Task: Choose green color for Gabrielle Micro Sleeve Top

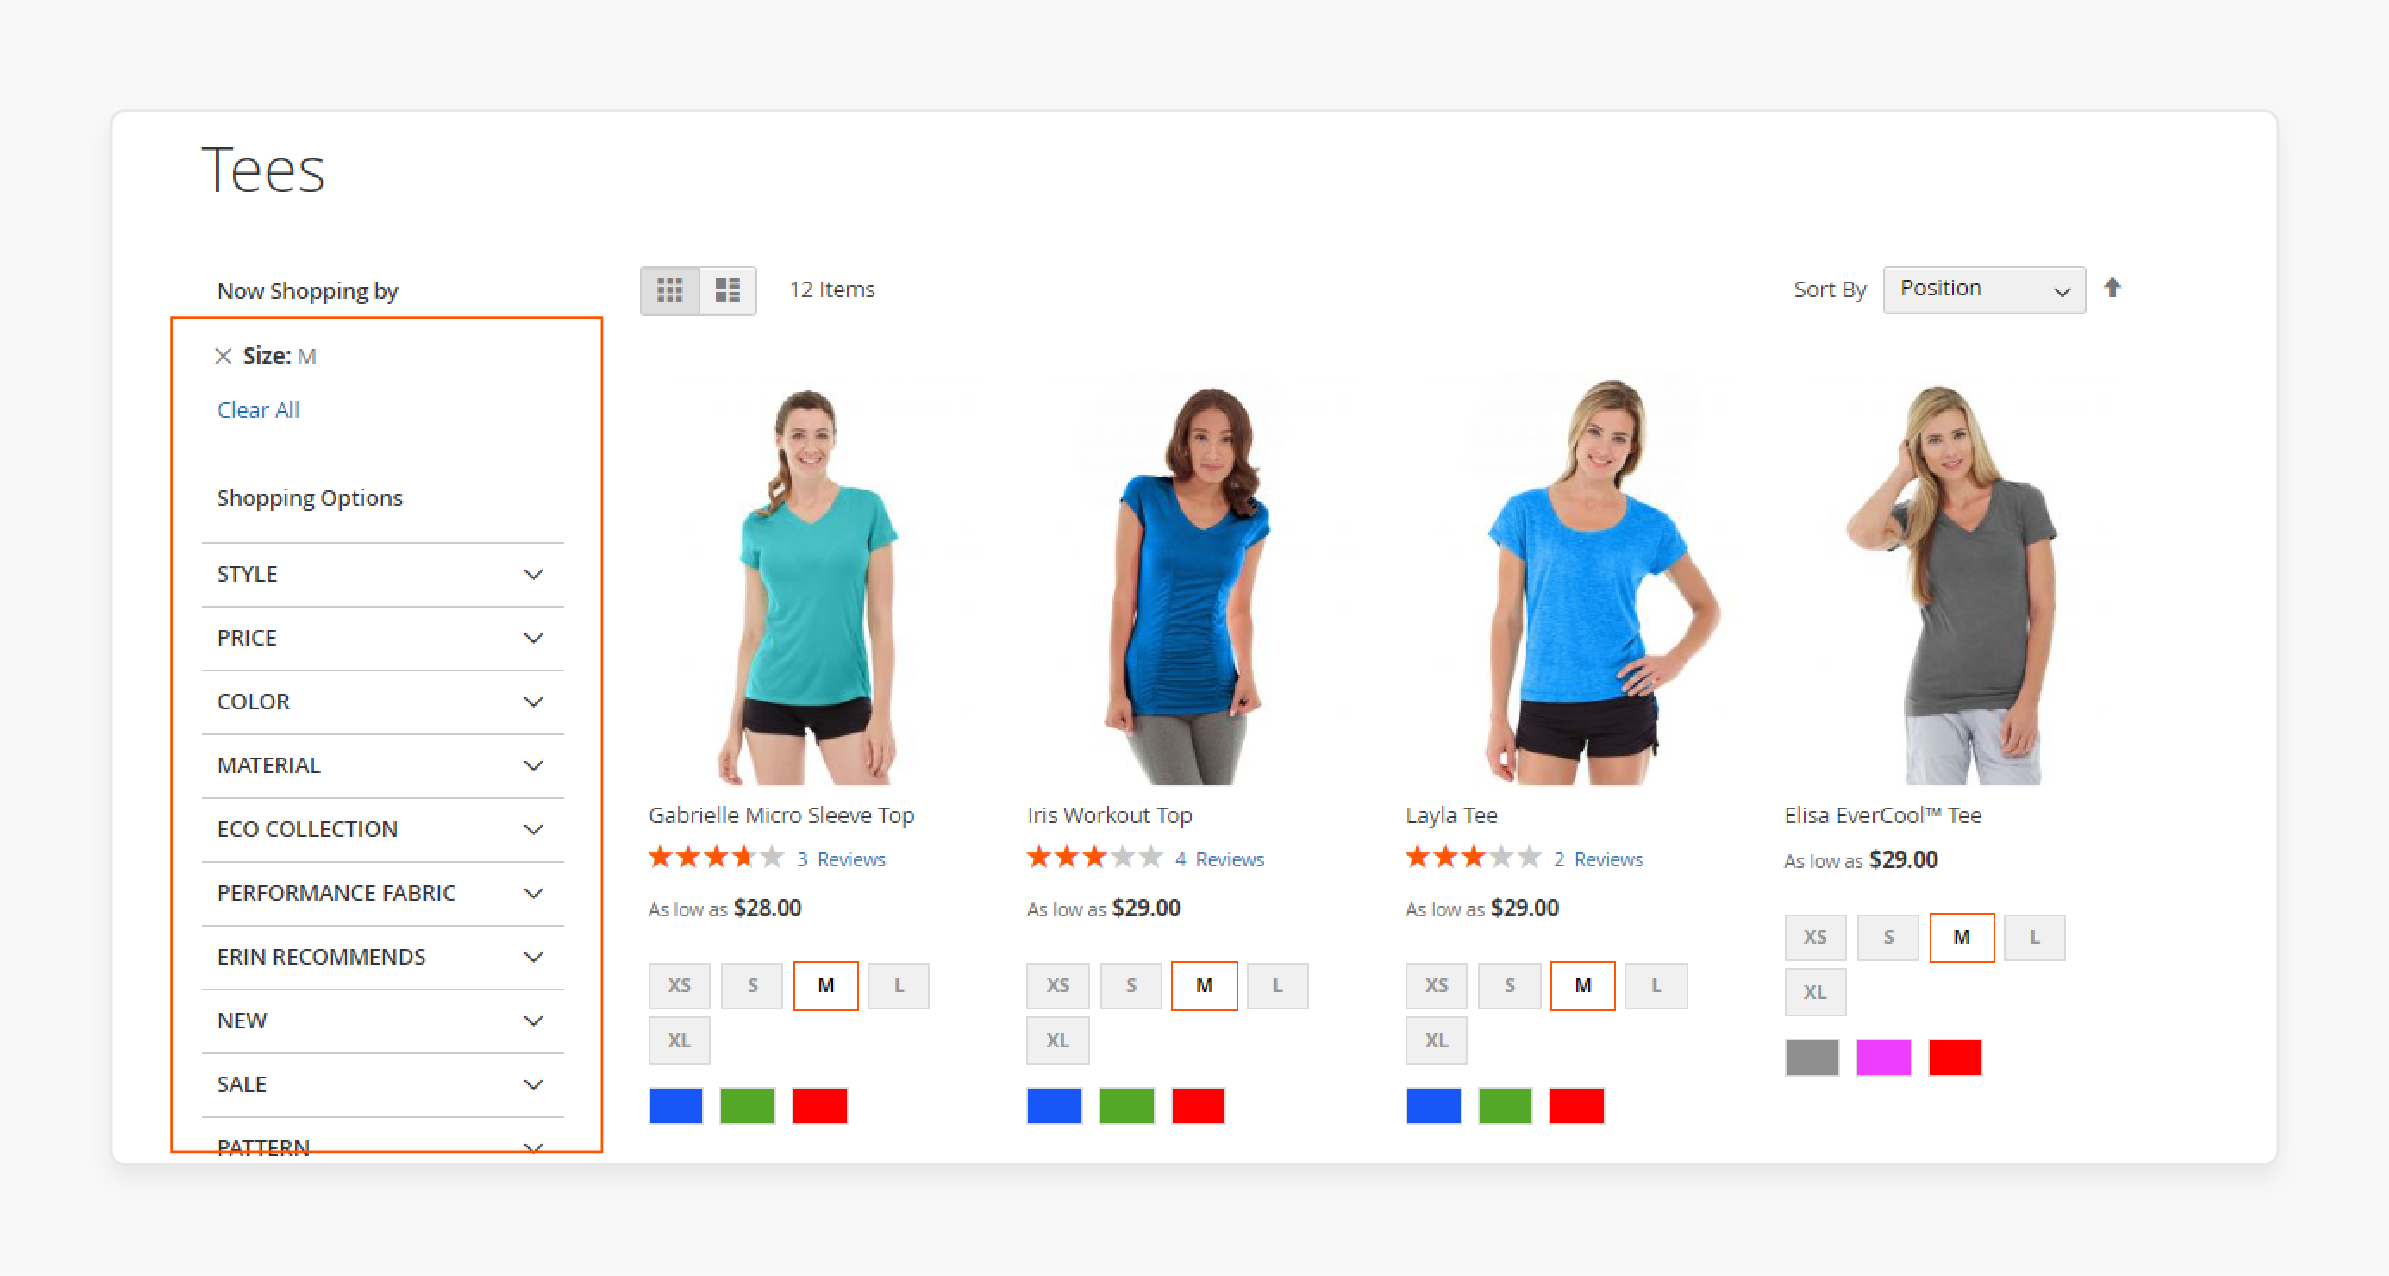Action: coord(747,1106)
